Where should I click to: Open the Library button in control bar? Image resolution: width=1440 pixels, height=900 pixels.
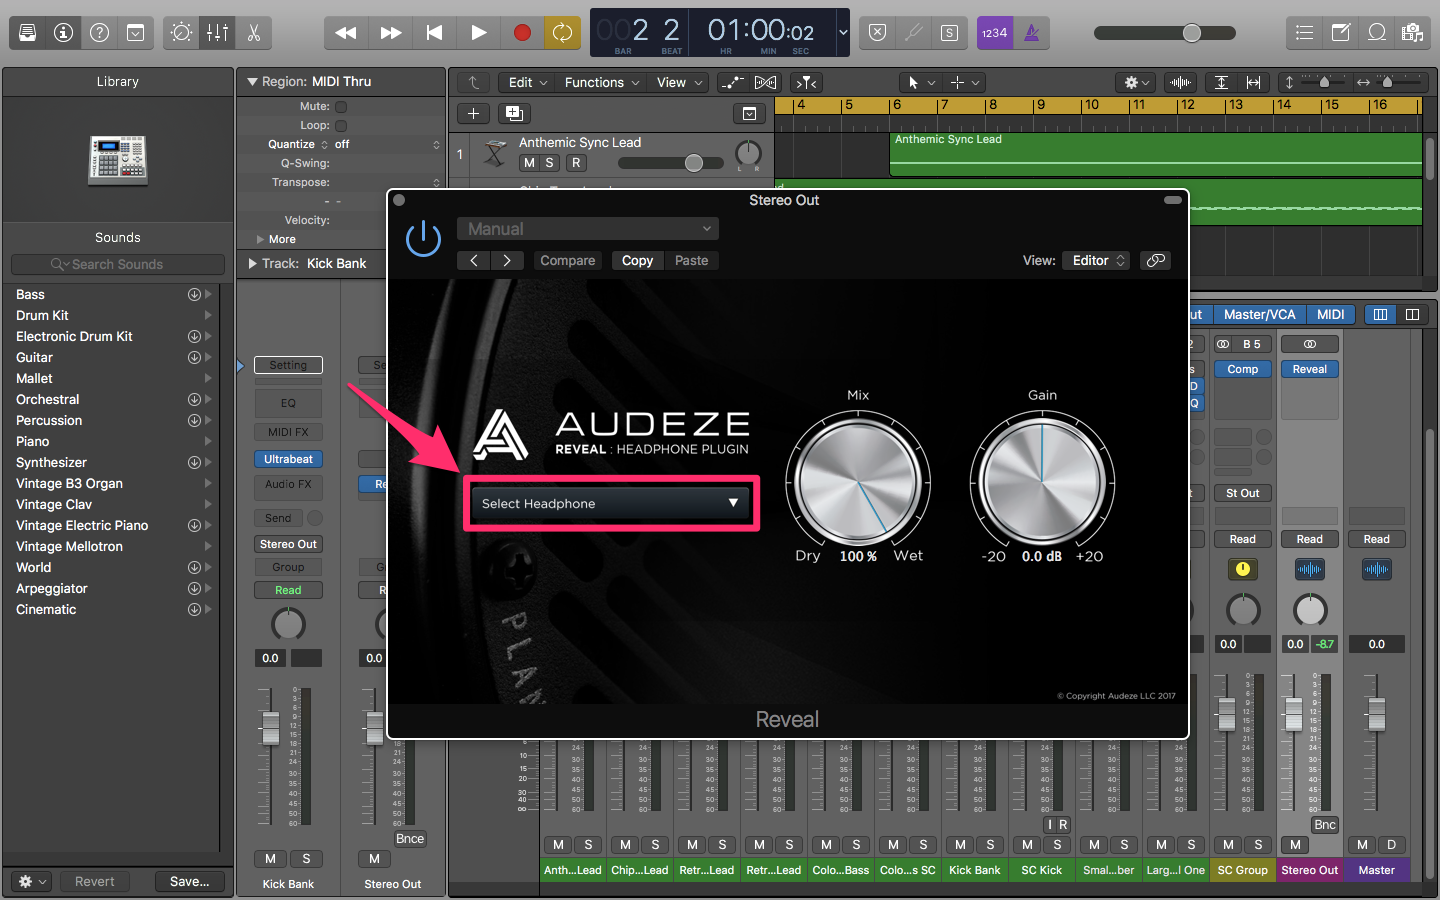(x=27, y=33)
